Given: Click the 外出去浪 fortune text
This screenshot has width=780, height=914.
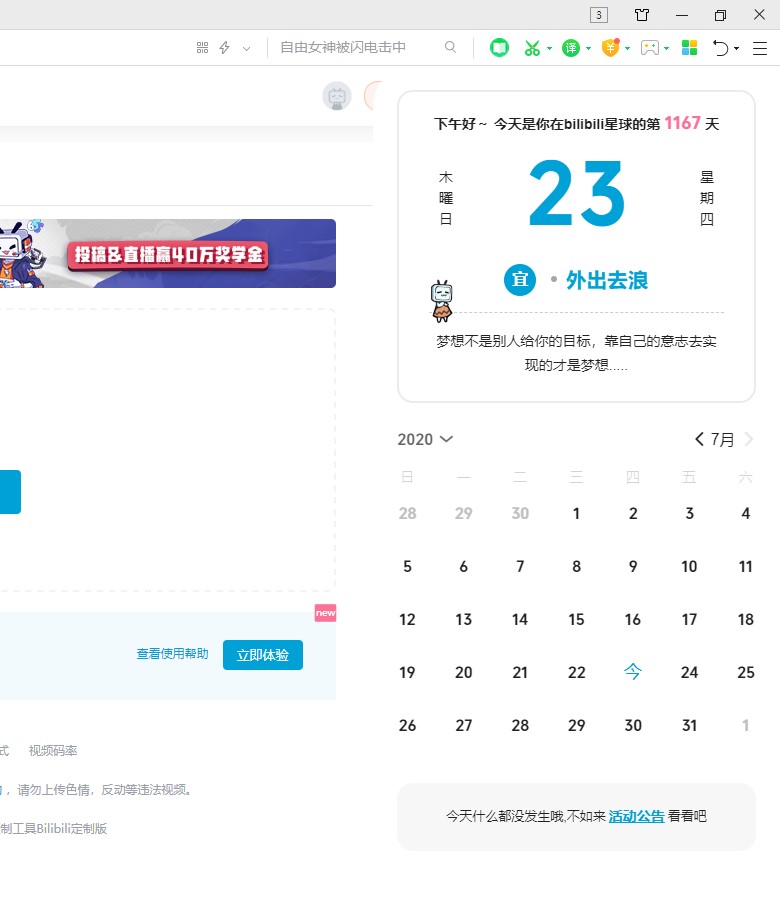Looking at the screenshot, I should (x=607, y=280).
